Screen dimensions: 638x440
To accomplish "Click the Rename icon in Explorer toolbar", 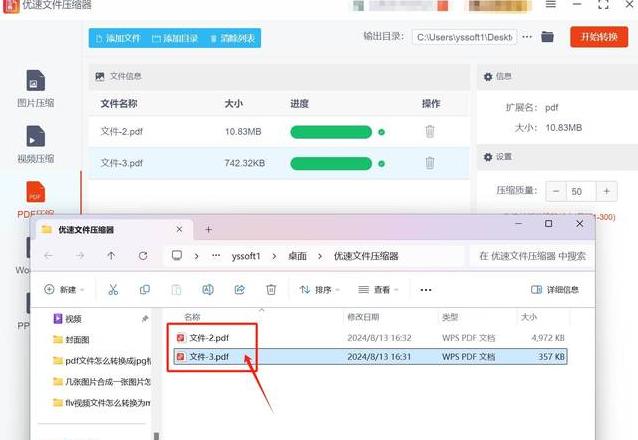I will (x=208, y=290).
